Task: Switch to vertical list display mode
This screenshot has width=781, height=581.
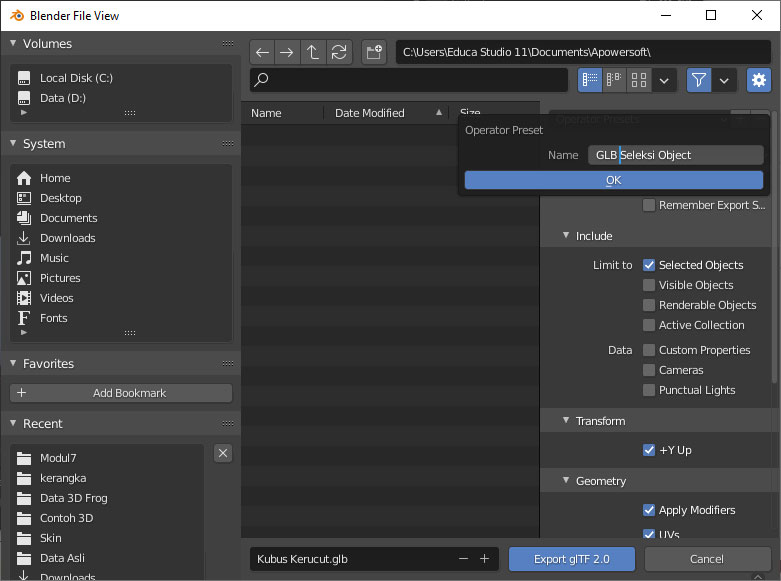Action: click(590, 80)
